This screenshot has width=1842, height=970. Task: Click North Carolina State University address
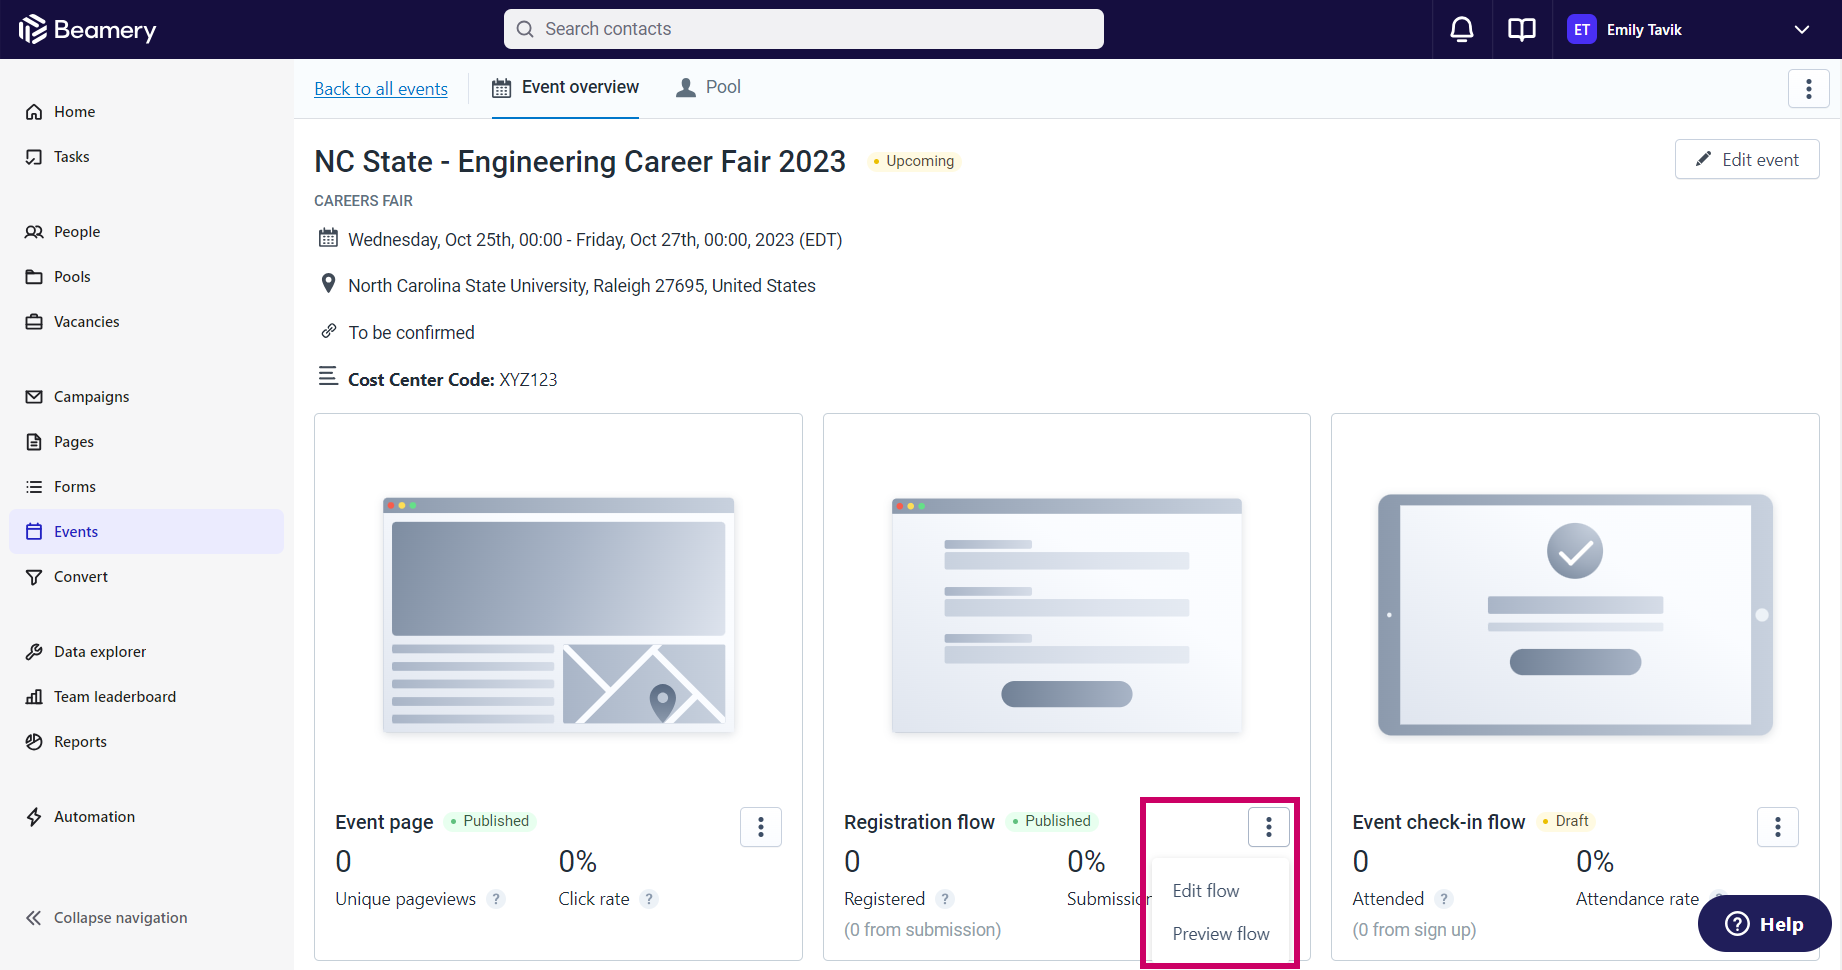[582, 286]
